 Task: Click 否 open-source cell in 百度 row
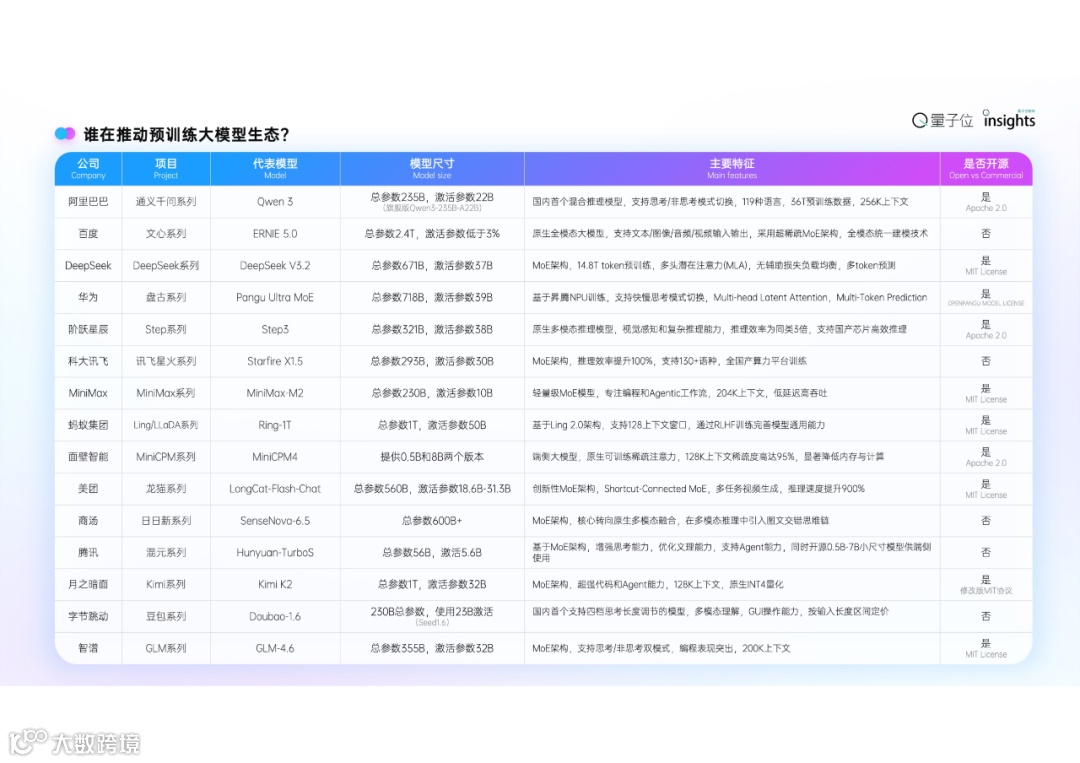coord(986,233)
